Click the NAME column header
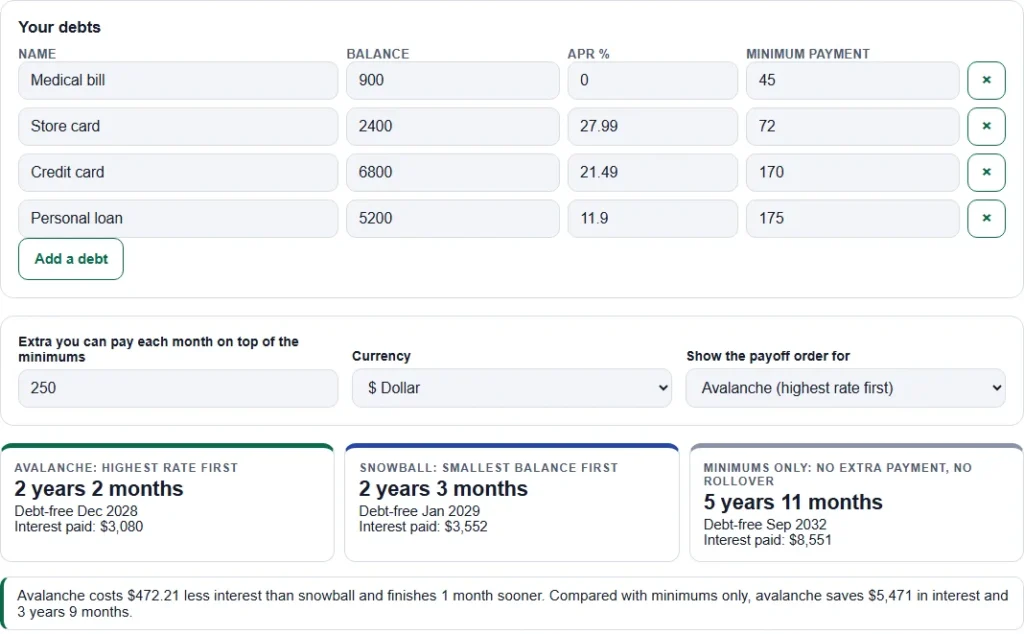 pos(37,54)
